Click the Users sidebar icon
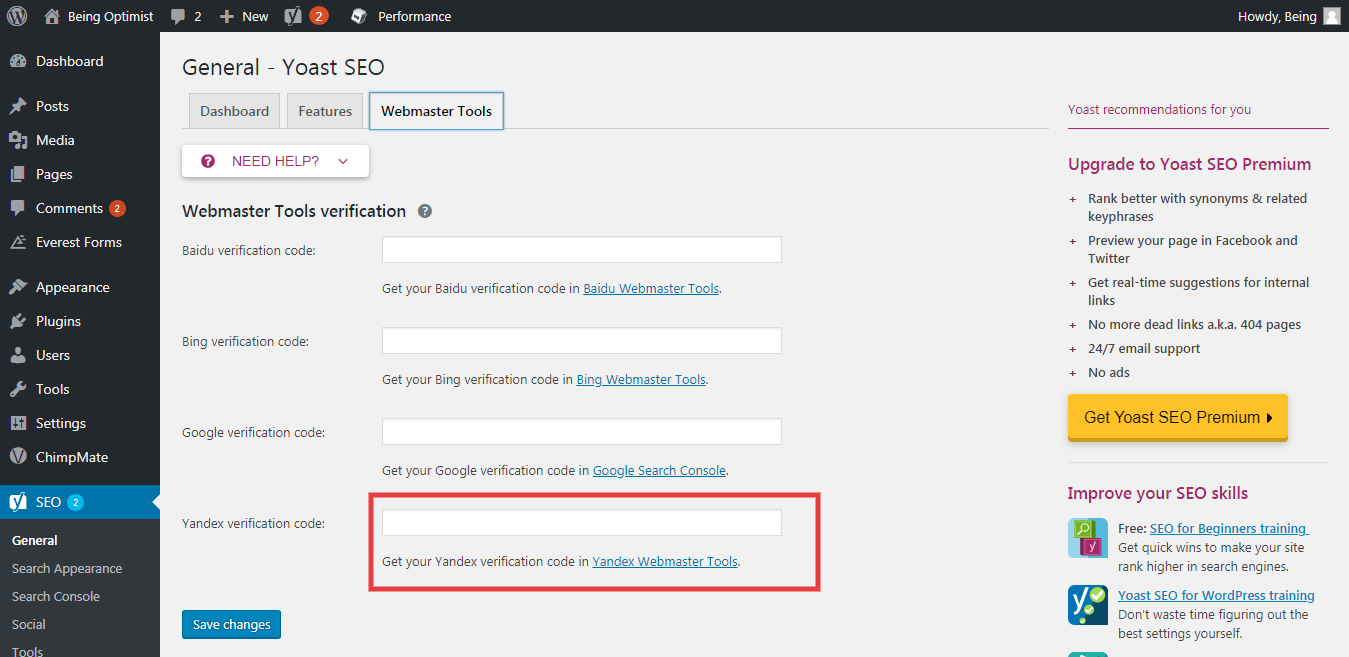 [17, 355]
